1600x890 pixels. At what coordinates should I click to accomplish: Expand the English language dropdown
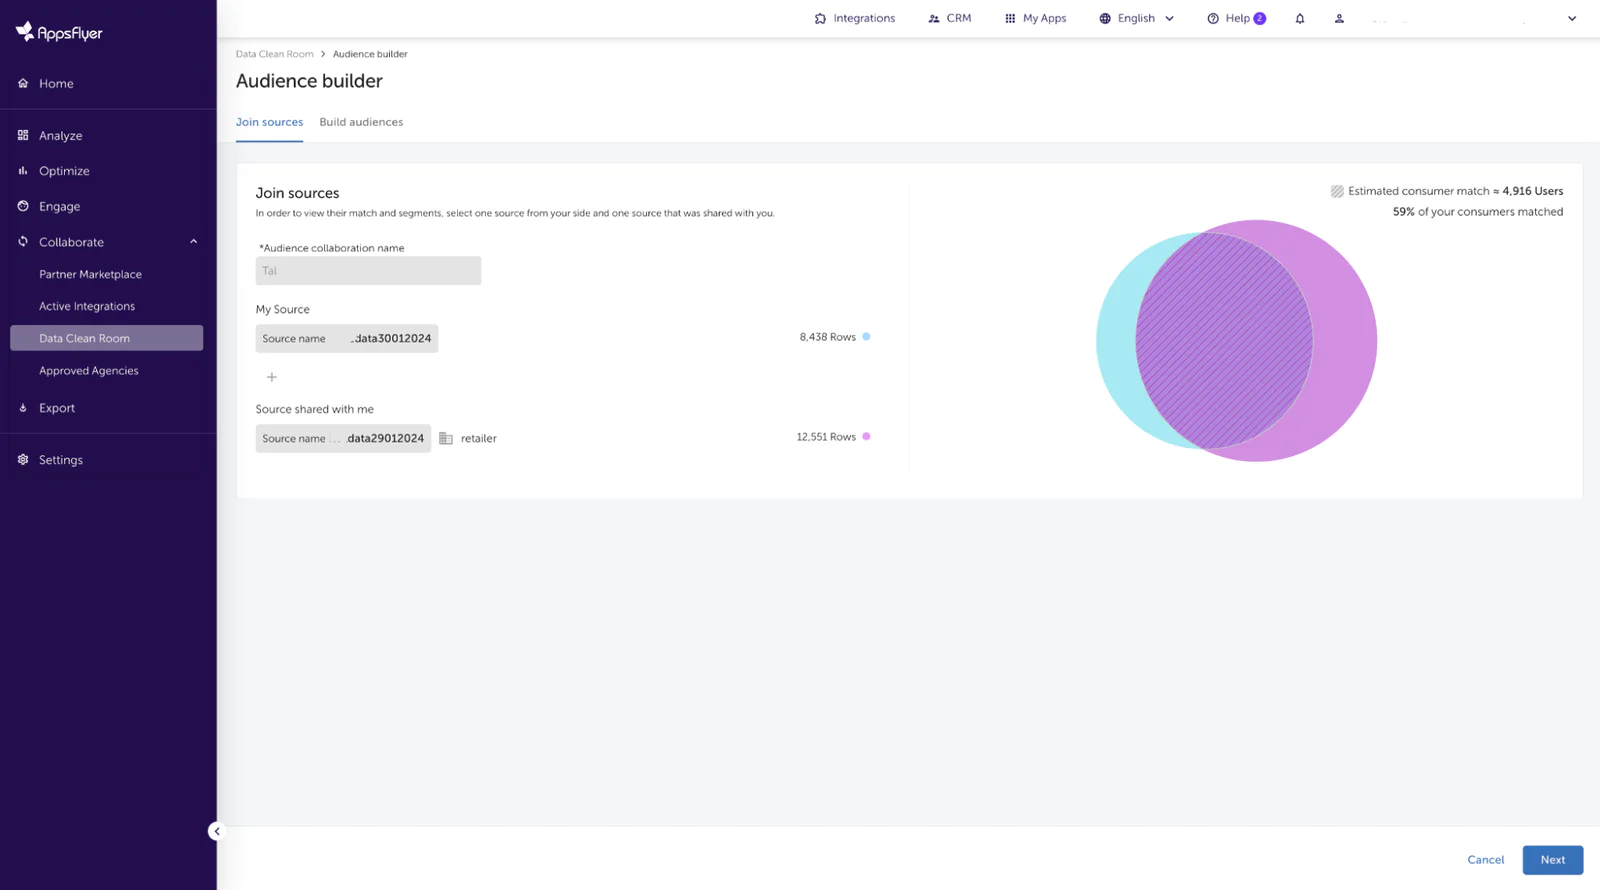point(1137,19)
